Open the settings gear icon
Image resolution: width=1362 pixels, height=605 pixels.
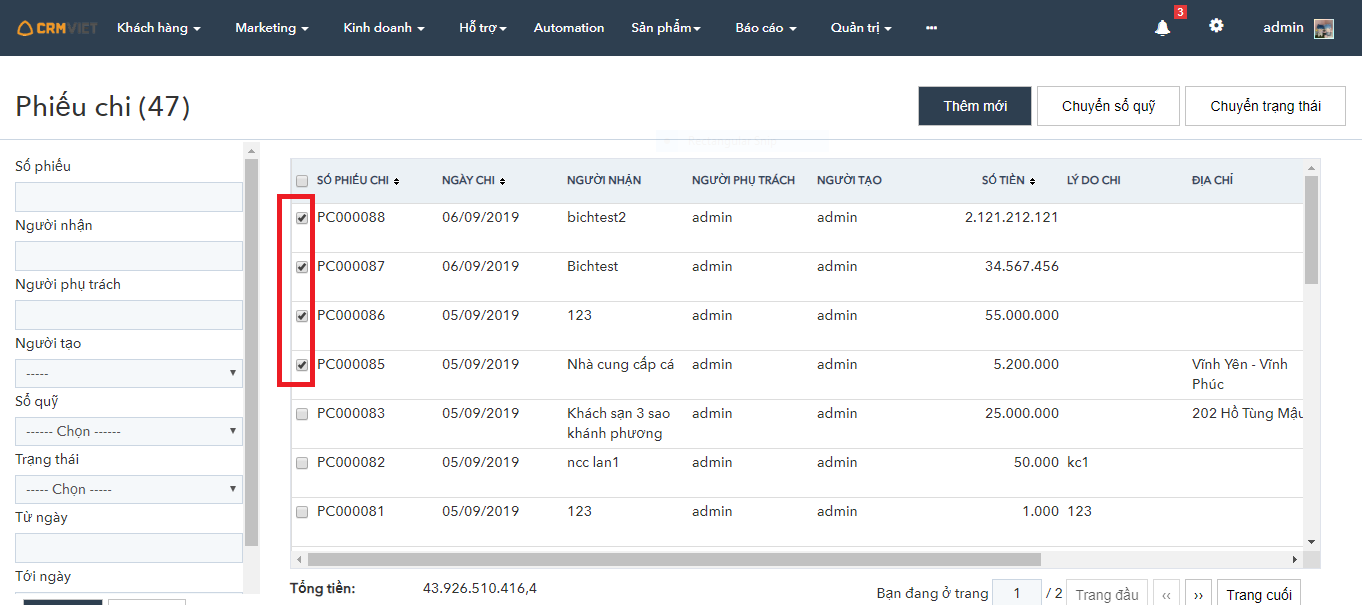pyautogui.click(x=1216, y=26)
